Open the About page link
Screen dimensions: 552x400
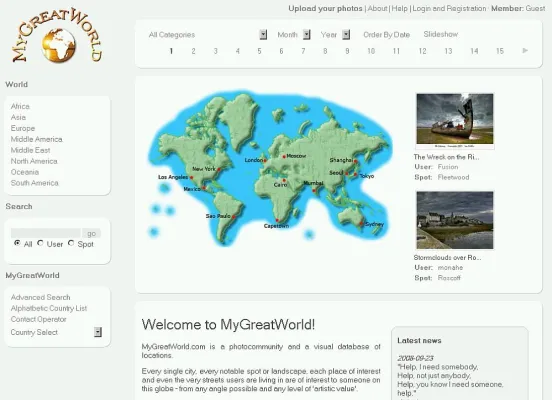(x=377, y=8)
